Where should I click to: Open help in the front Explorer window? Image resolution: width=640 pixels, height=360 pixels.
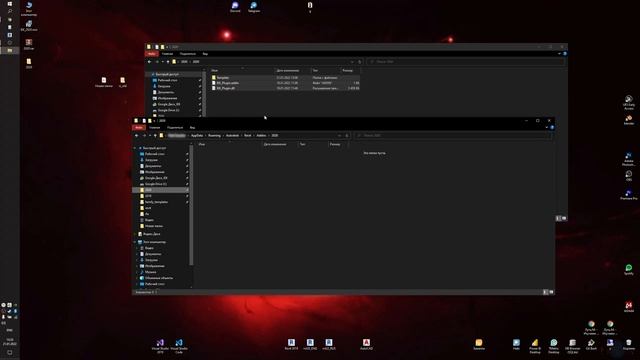pos(552,127)
